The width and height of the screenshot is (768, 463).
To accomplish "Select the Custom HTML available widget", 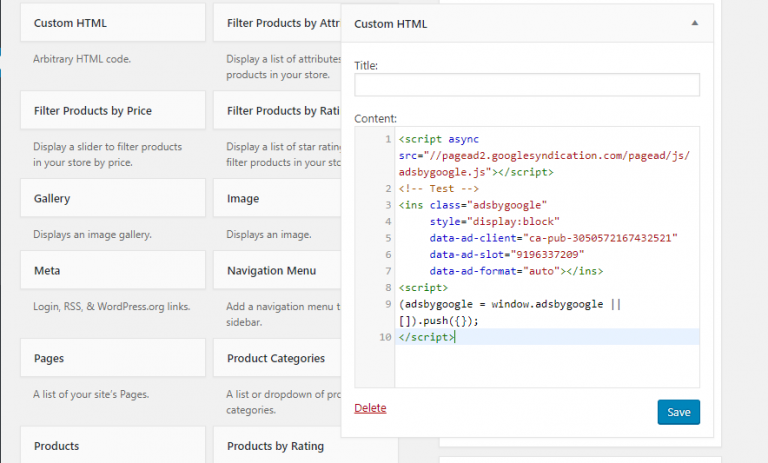I will [x=70, y=23].
